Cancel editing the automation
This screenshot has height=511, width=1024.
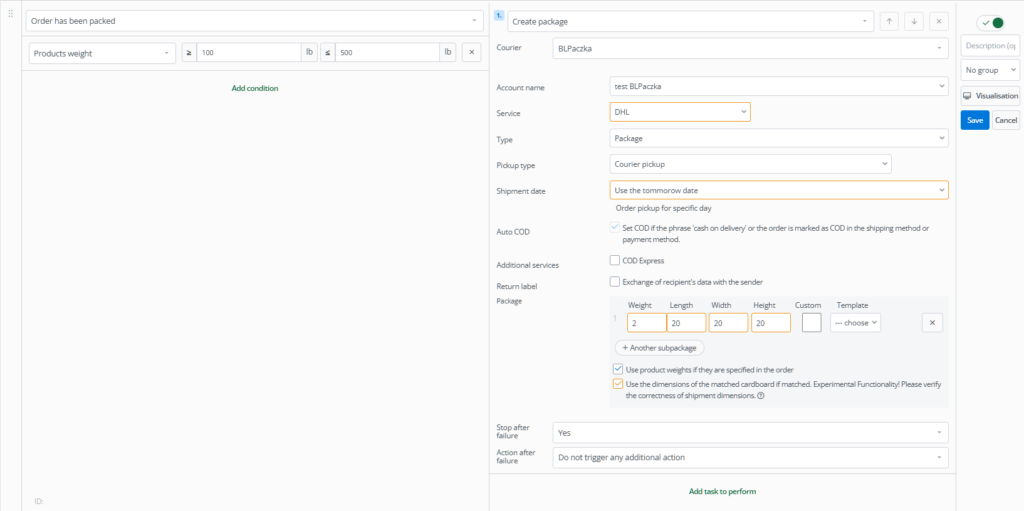tap(1006, 120)
